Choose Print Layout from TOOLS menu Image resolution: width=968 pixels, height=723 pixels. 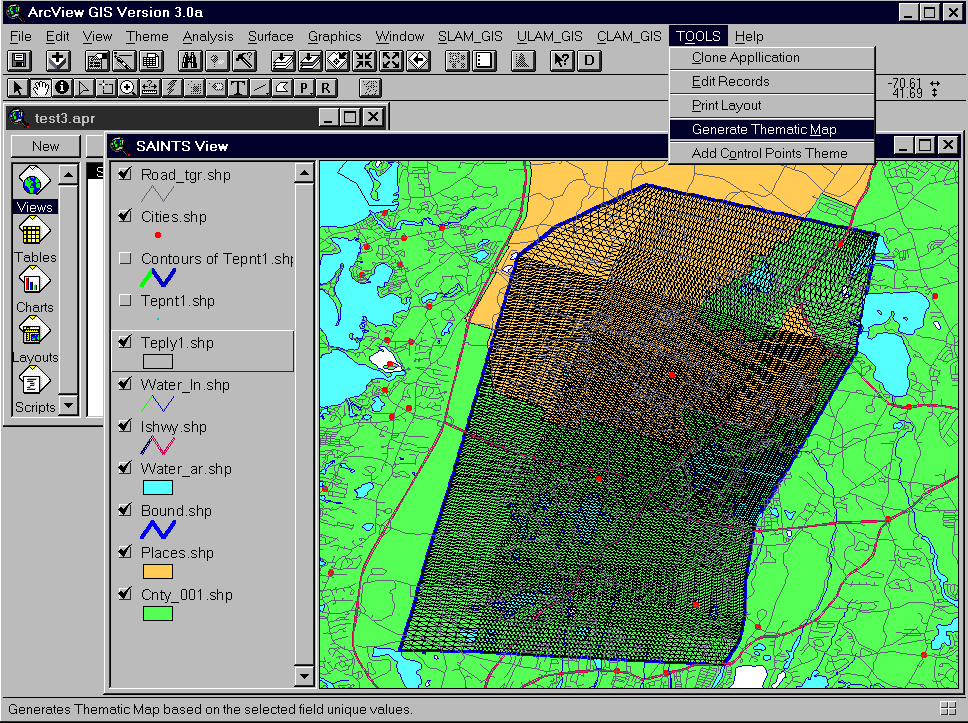pyautogui.click(x=772, y=106)
